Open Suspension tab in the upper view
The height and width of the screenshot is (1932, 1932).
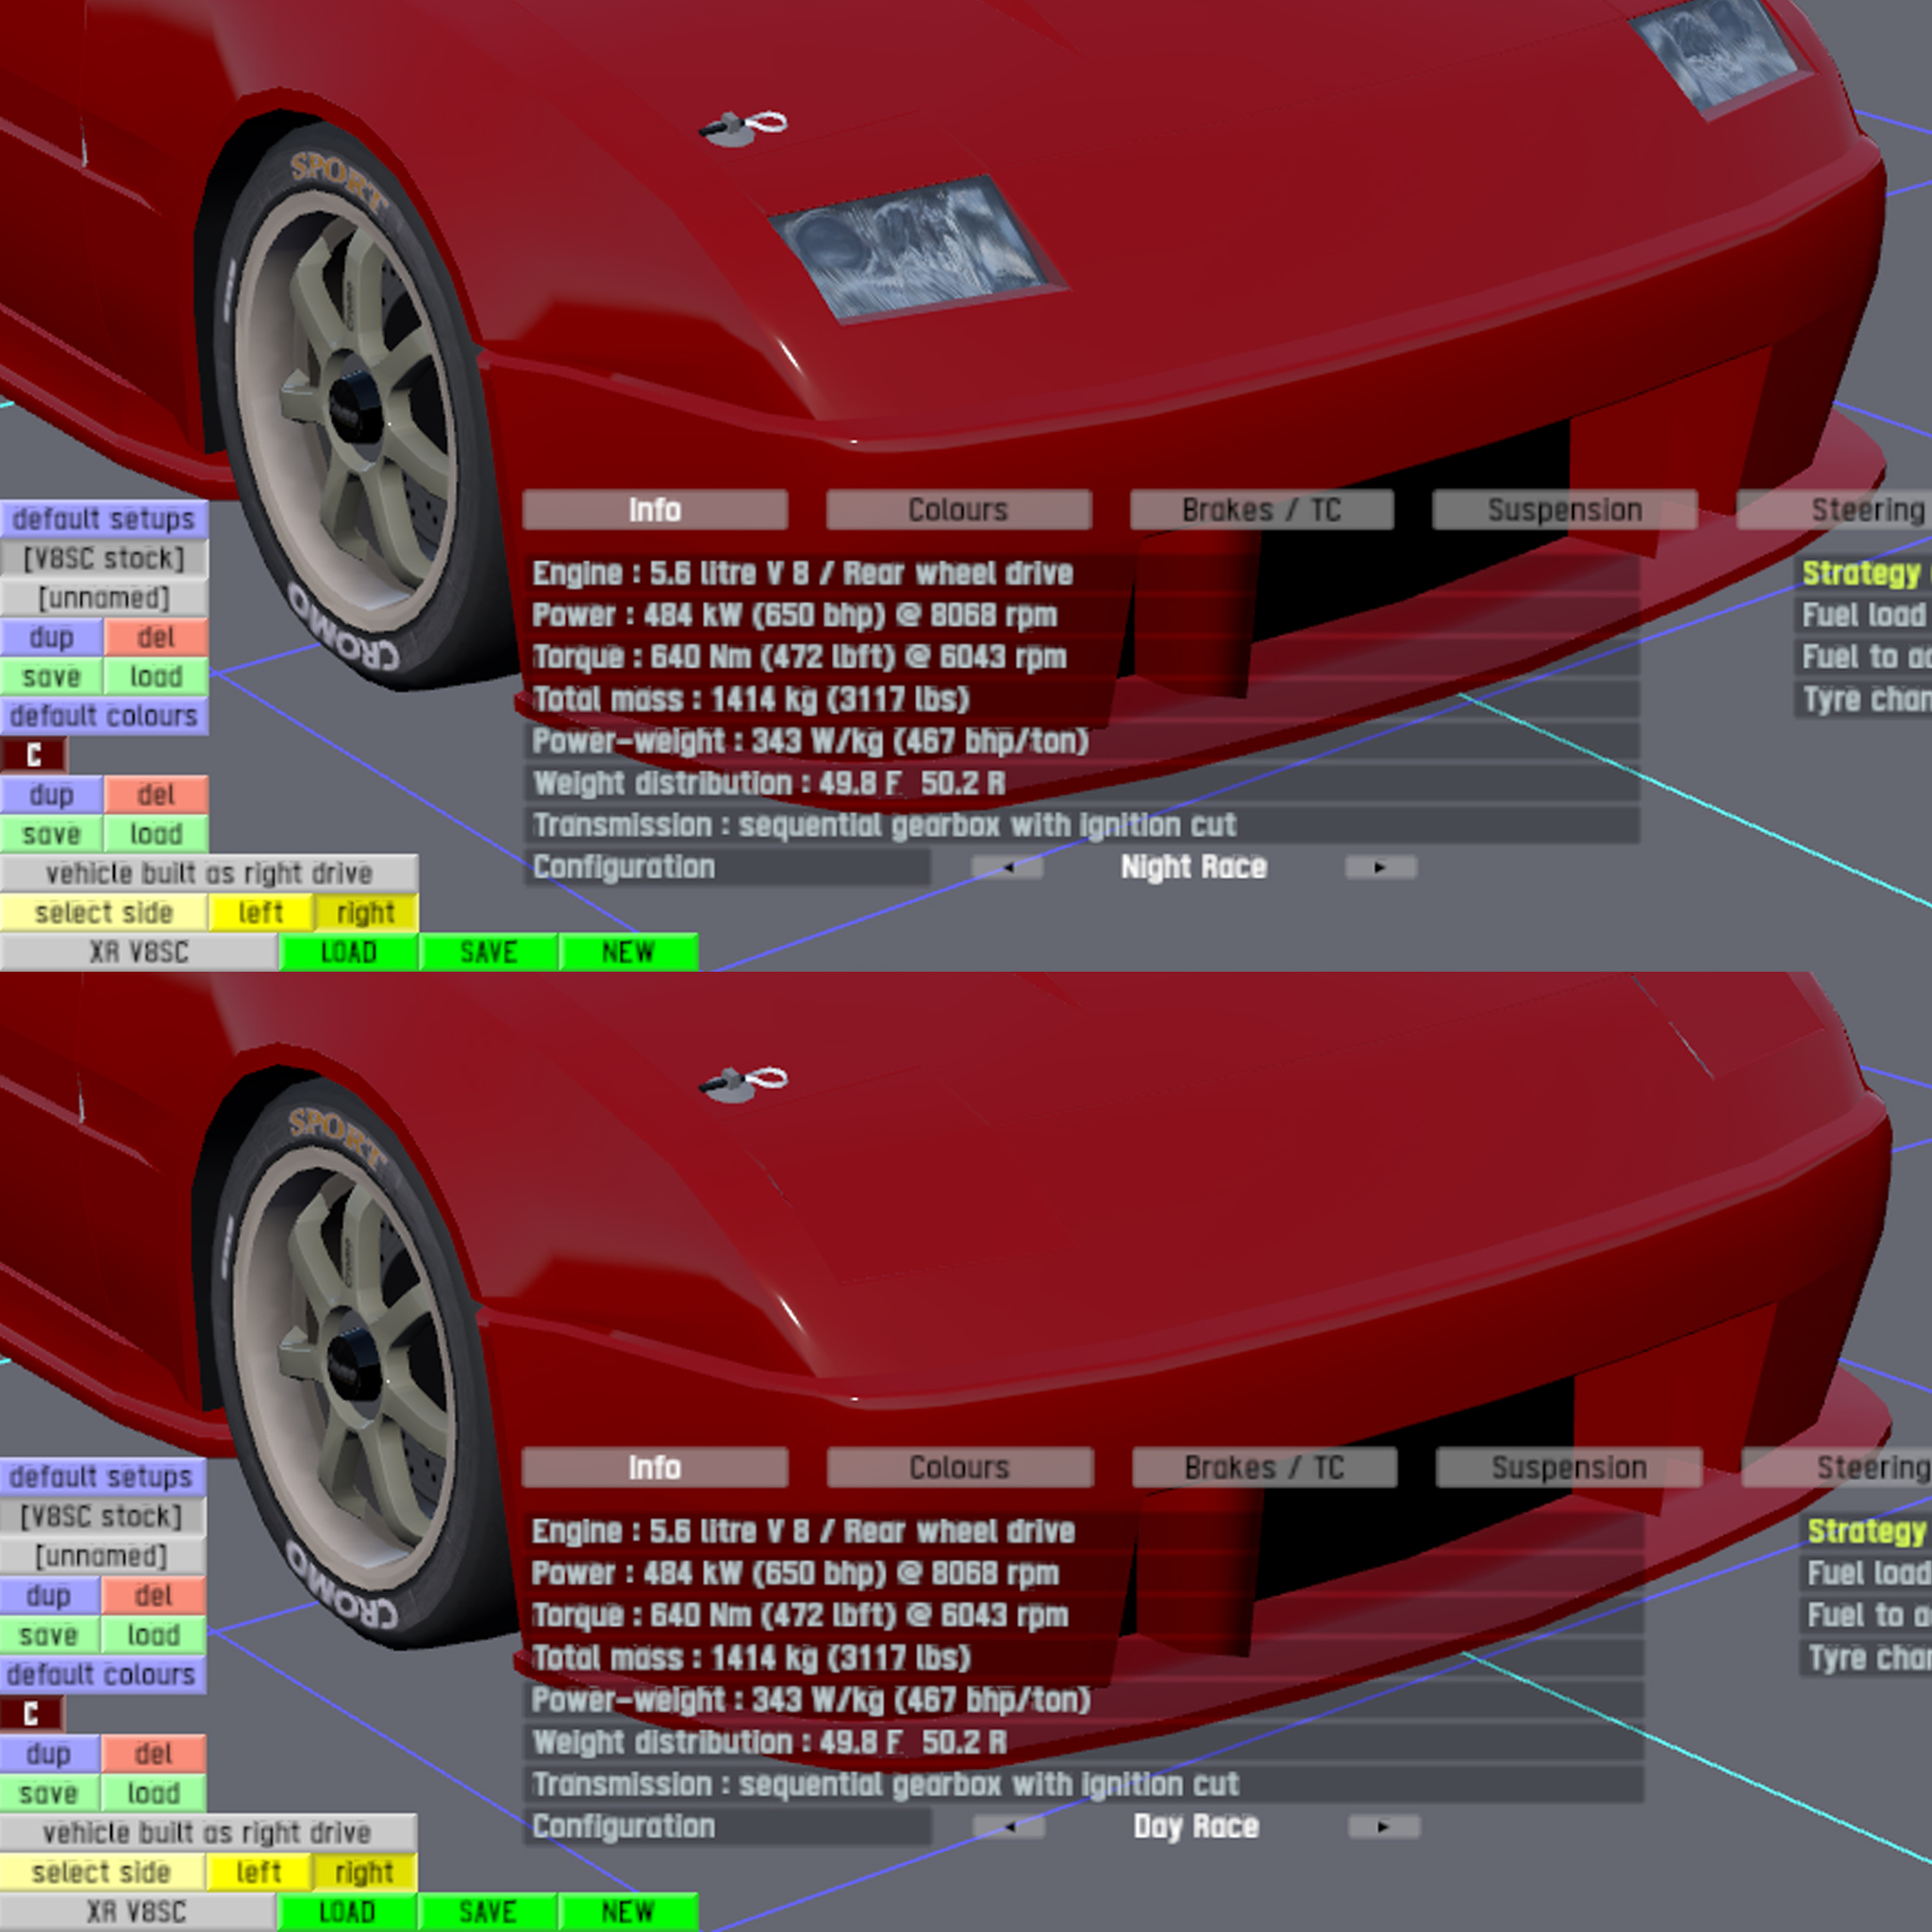[x=1564, y=510]
